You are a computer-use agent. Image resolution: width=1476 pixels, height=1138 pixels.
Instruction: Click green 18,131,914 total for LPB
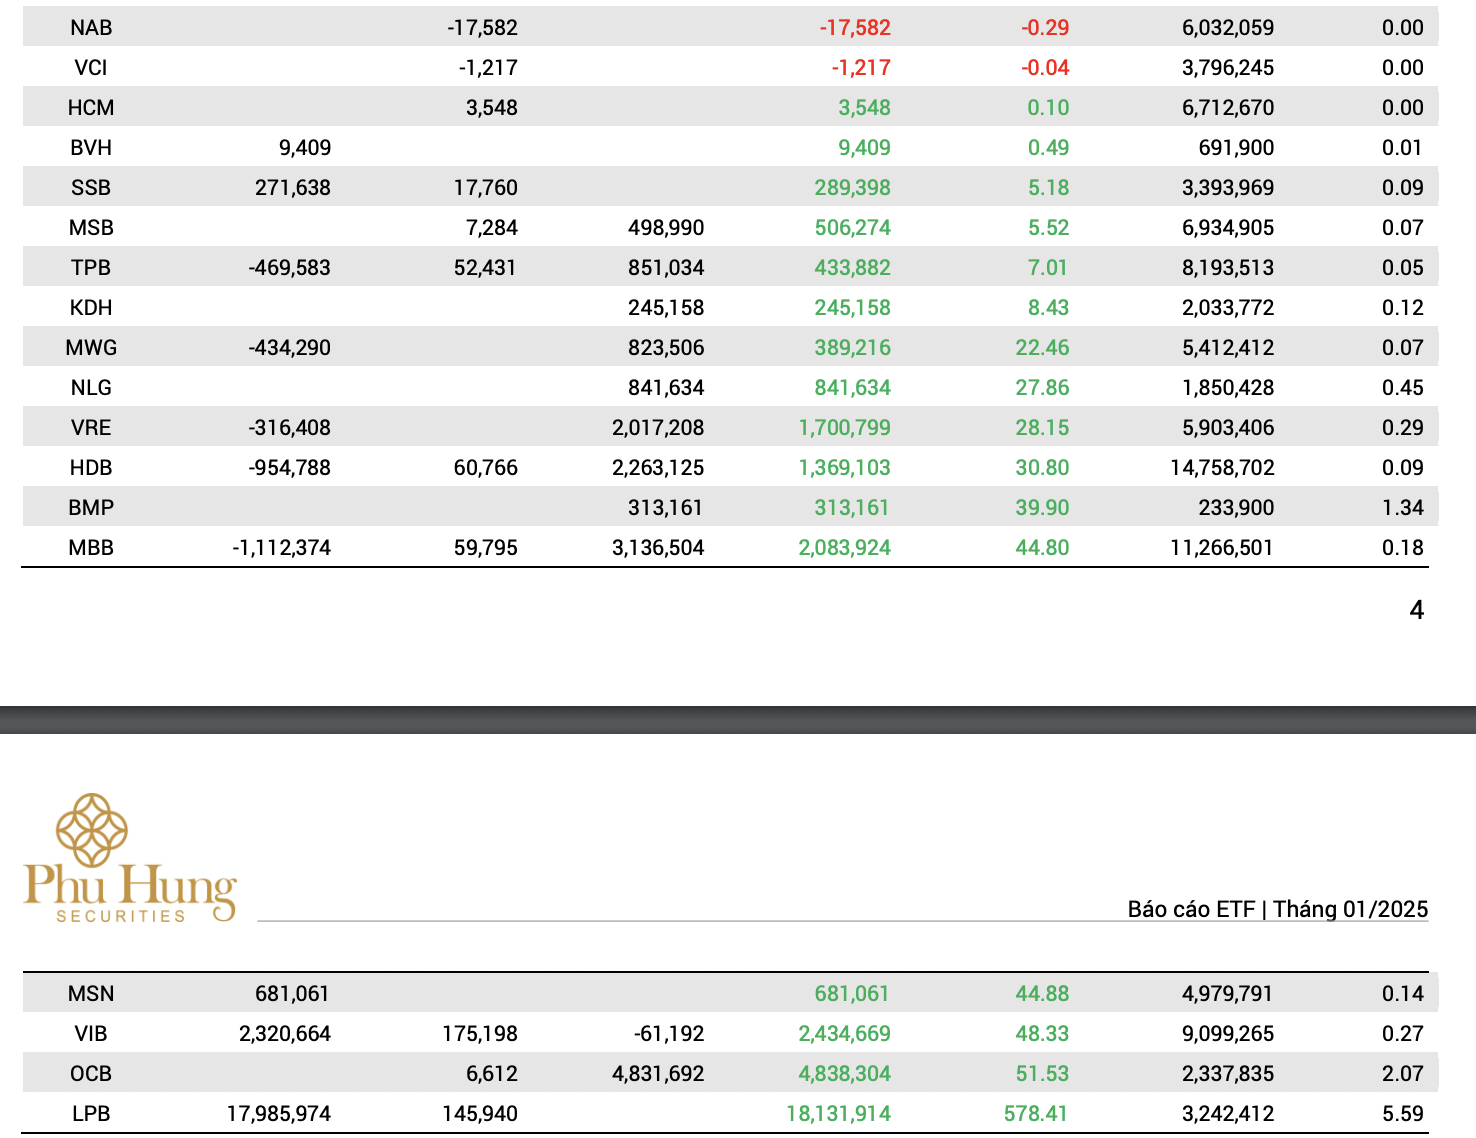(838, 1114)
